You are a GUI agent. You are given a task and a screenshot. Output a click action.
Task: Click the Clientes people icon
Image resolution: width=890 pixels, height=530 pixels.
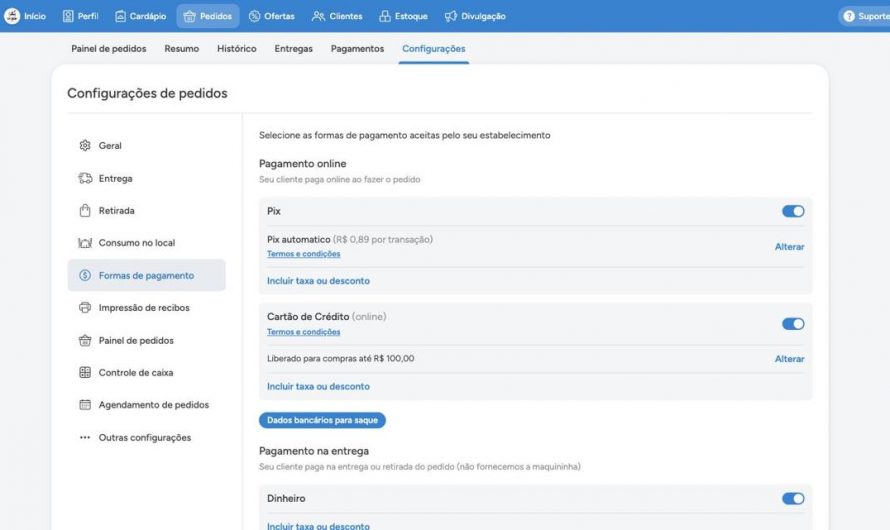[x=318, y=16]
